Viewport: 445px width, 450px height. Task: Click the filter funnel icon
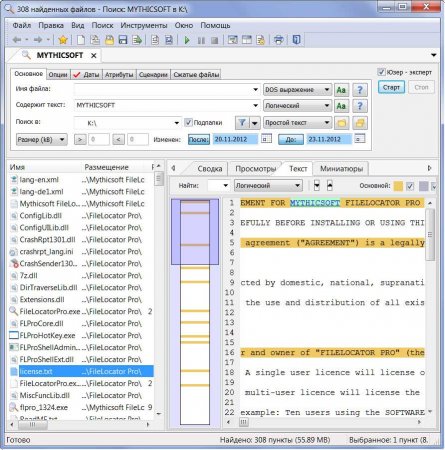click(x=242, y=123)
